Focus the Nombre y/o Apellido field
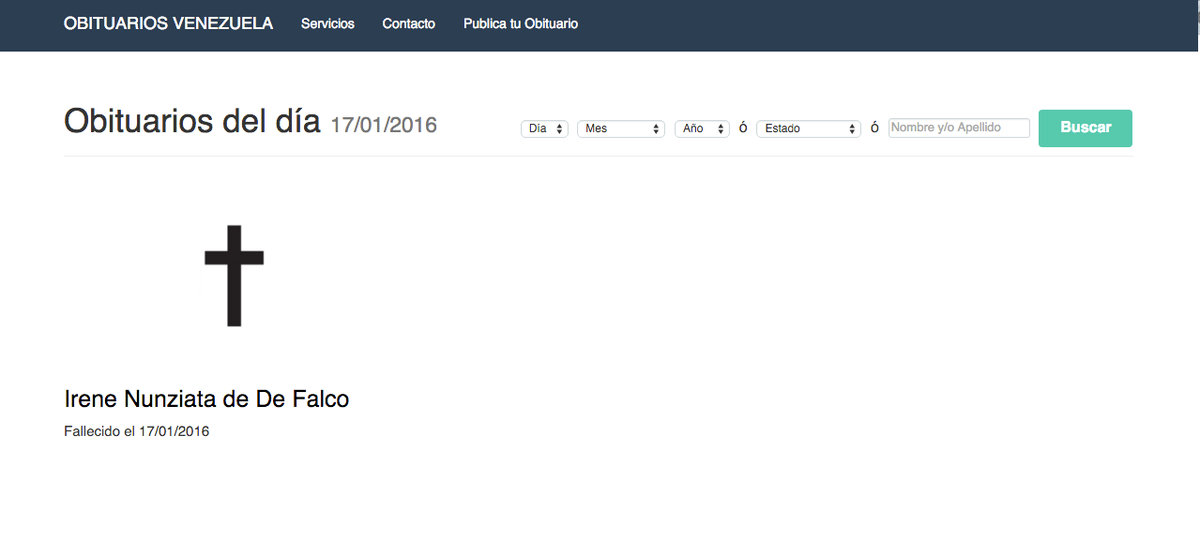Image resolution: width=1200 pixels, height=556 pixels. 959,128
